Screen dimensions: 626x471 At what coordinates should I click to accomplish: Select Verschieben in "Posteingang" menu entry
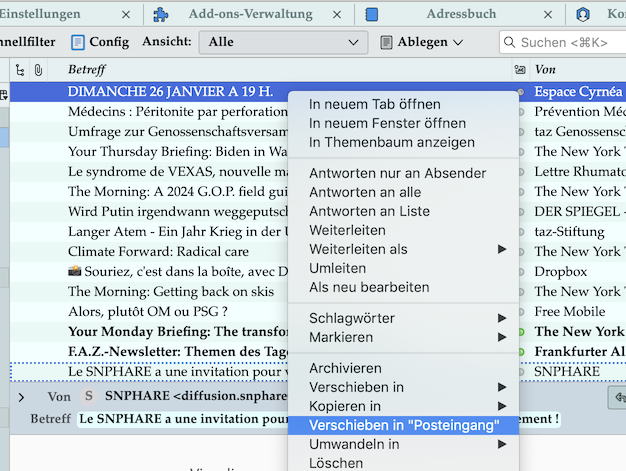pos(403,425)
